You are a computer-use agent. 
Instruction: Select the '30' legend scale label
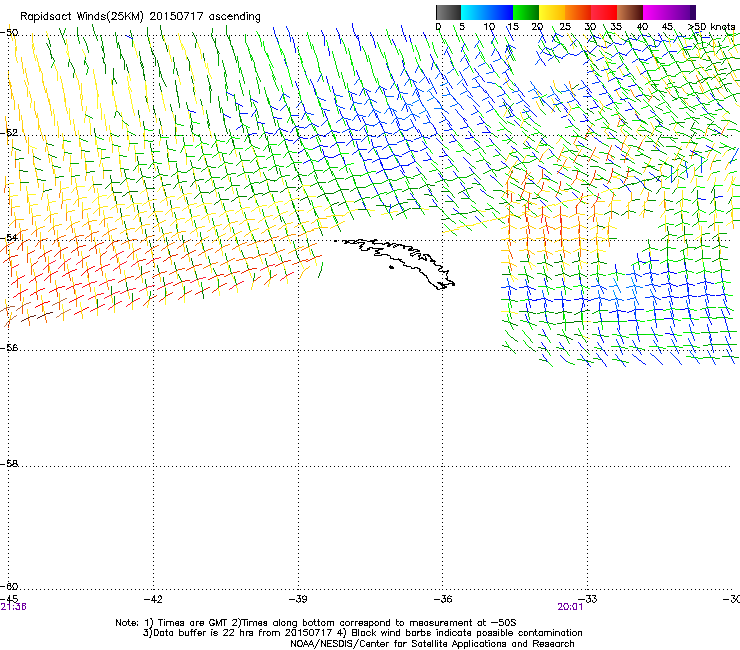point(590,27)
